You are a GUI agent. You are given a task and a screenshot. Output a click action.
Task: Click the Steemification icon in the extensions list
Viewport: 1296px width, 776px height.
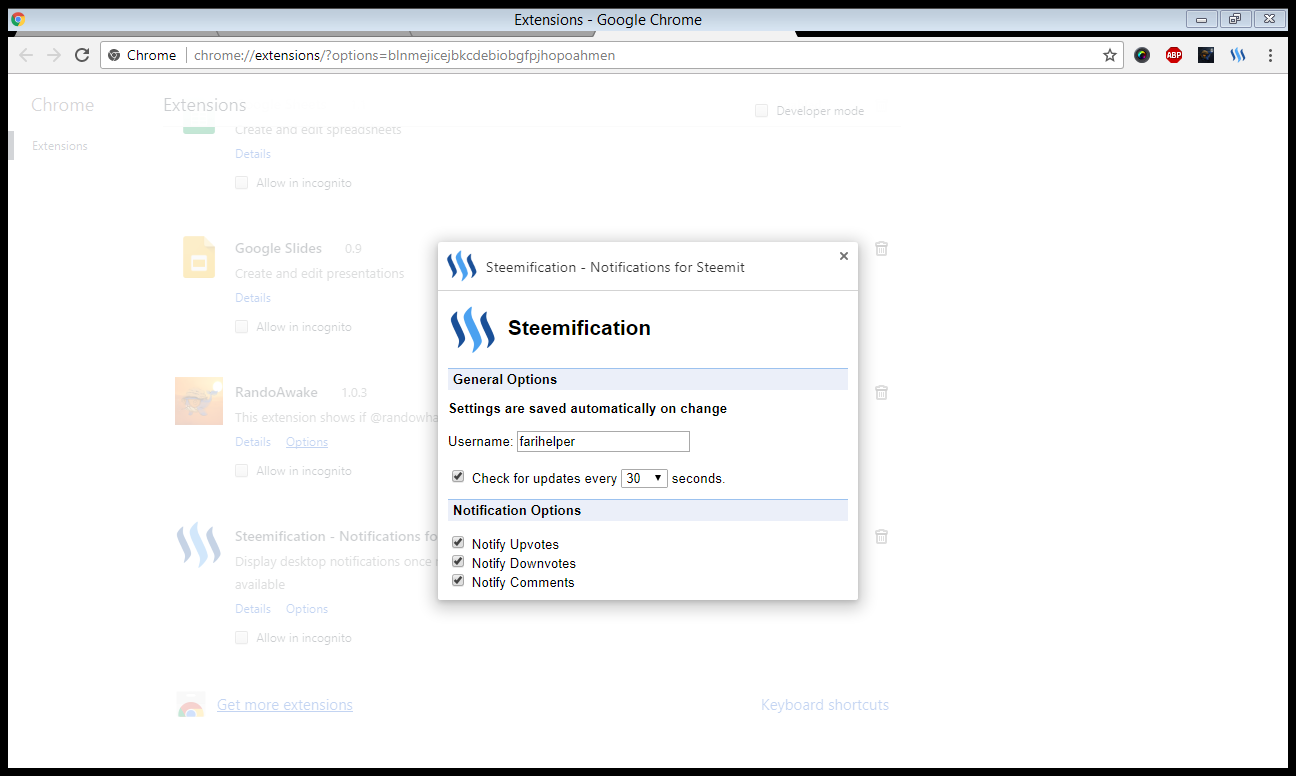coord(199,545)
